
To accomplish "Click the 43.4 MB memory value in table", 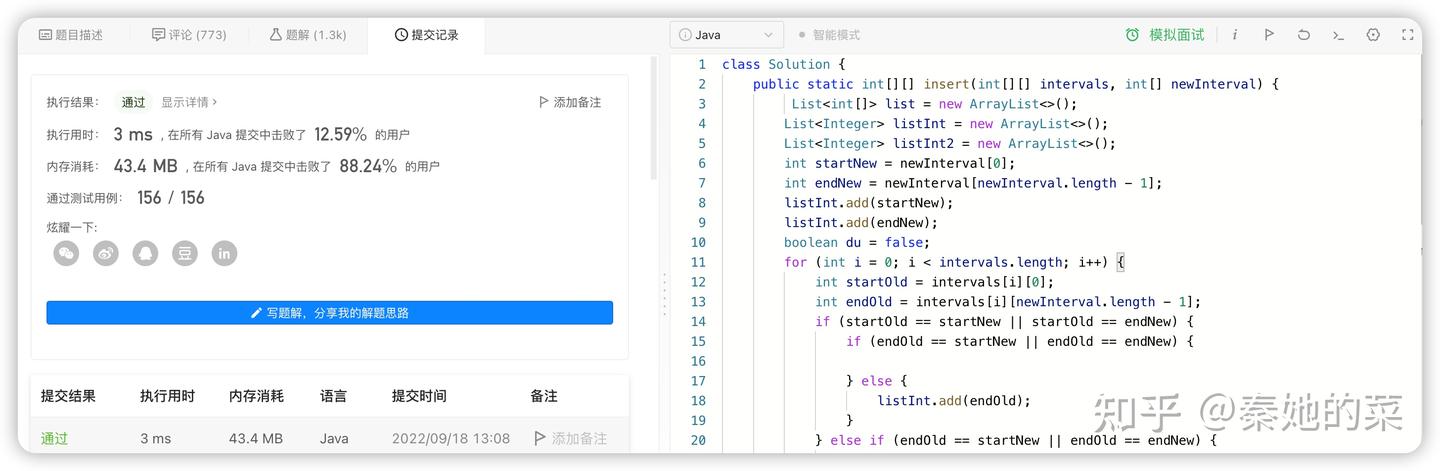I will (256, 438).
